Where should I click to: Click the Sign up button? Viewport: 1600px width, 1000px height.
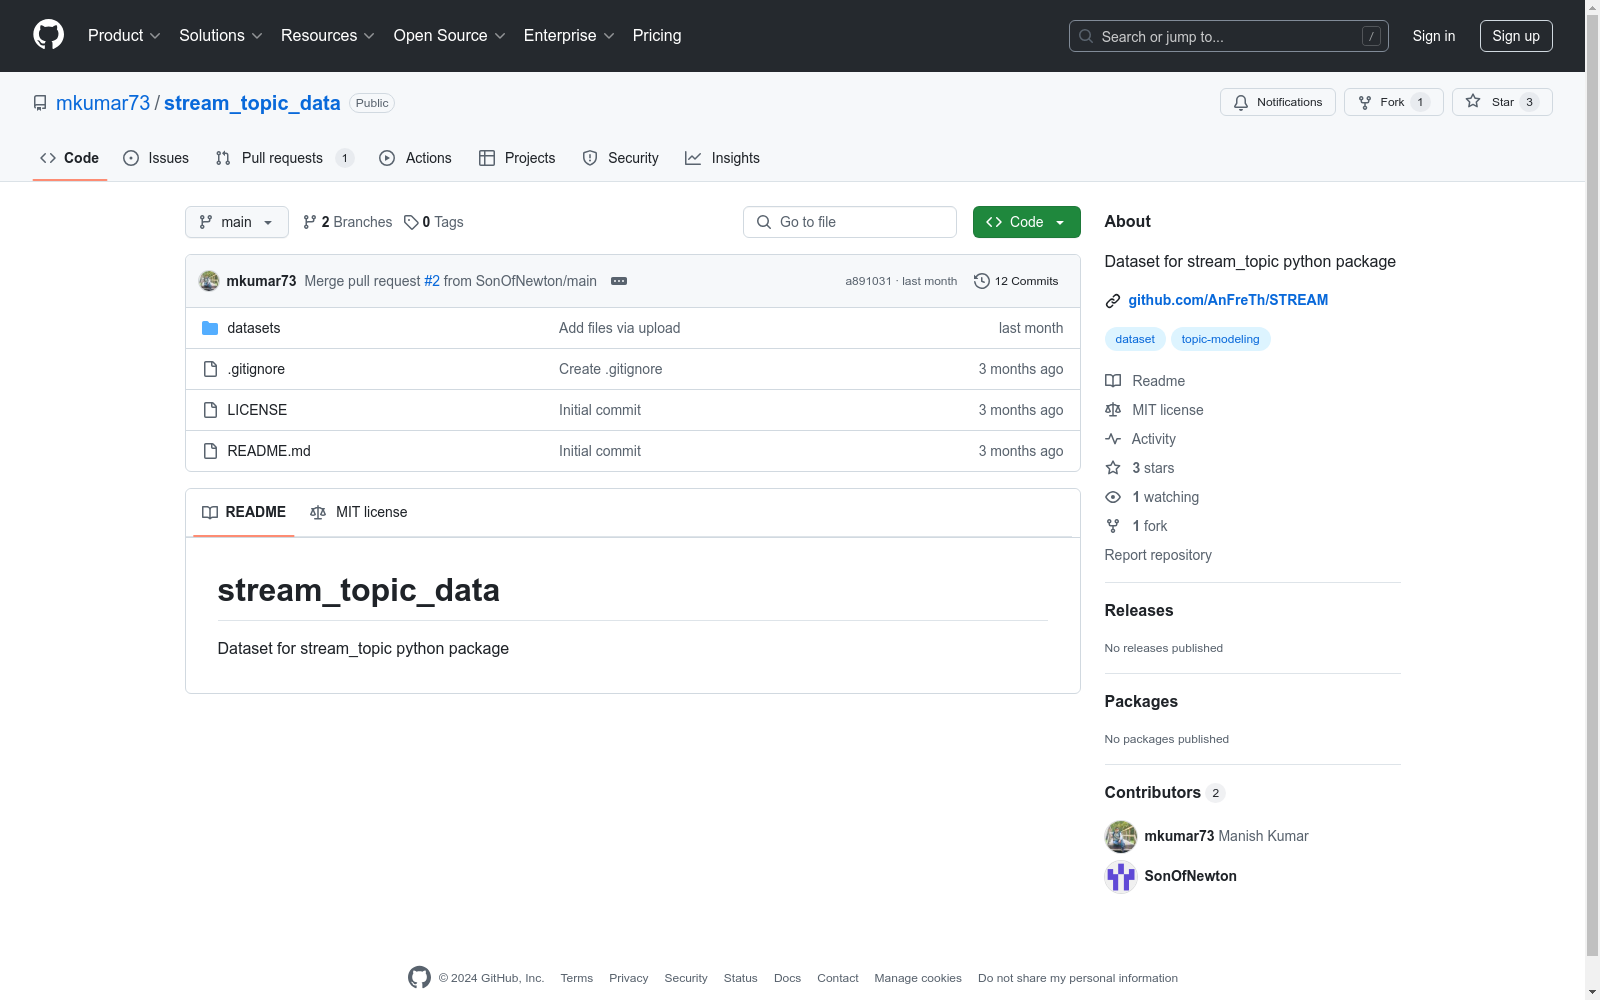click(1516, 36)
